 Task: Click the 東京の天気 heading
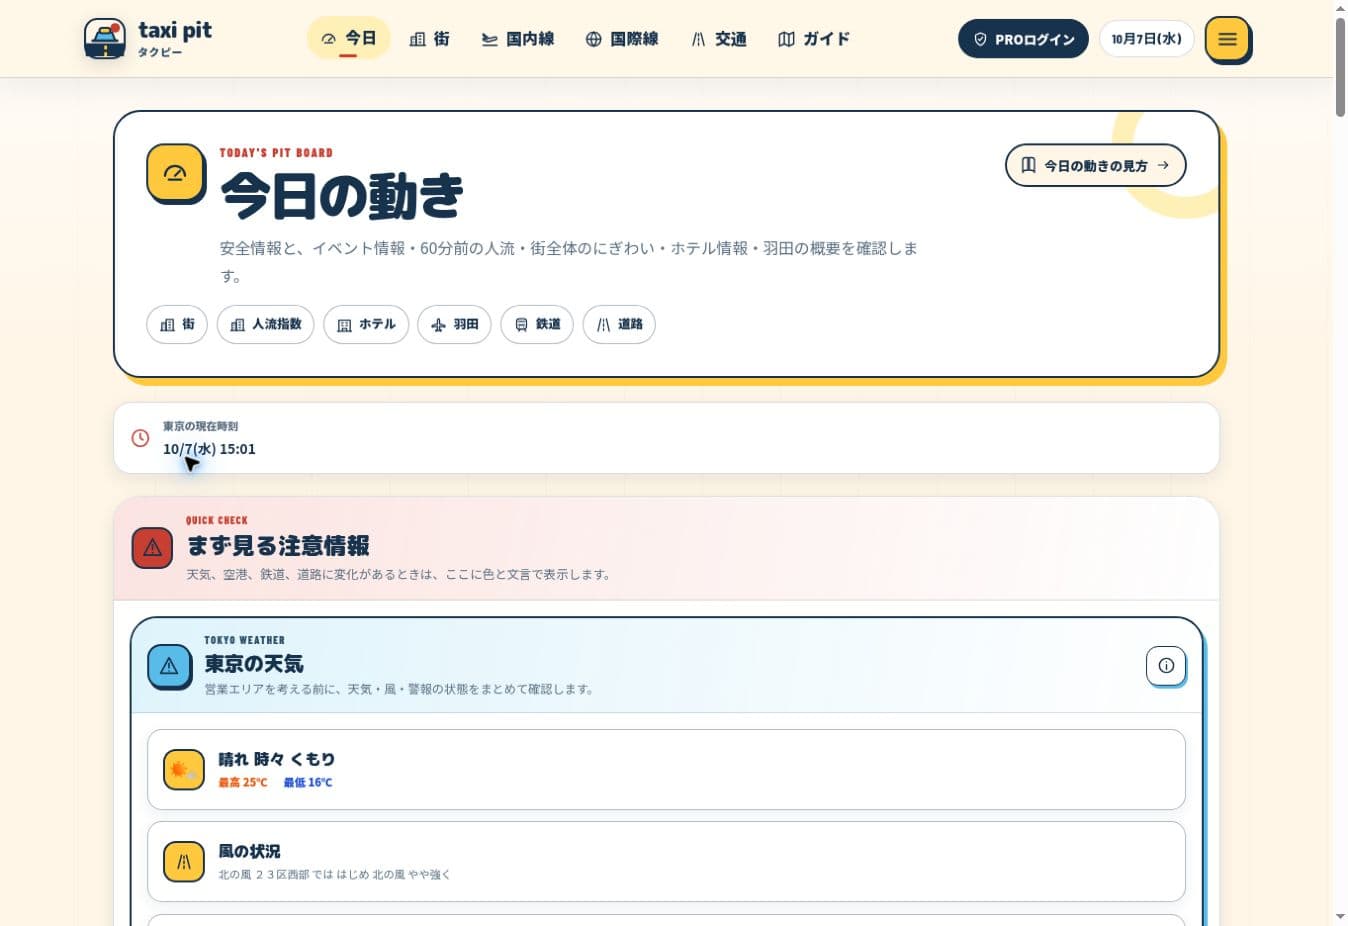(254, 664)
